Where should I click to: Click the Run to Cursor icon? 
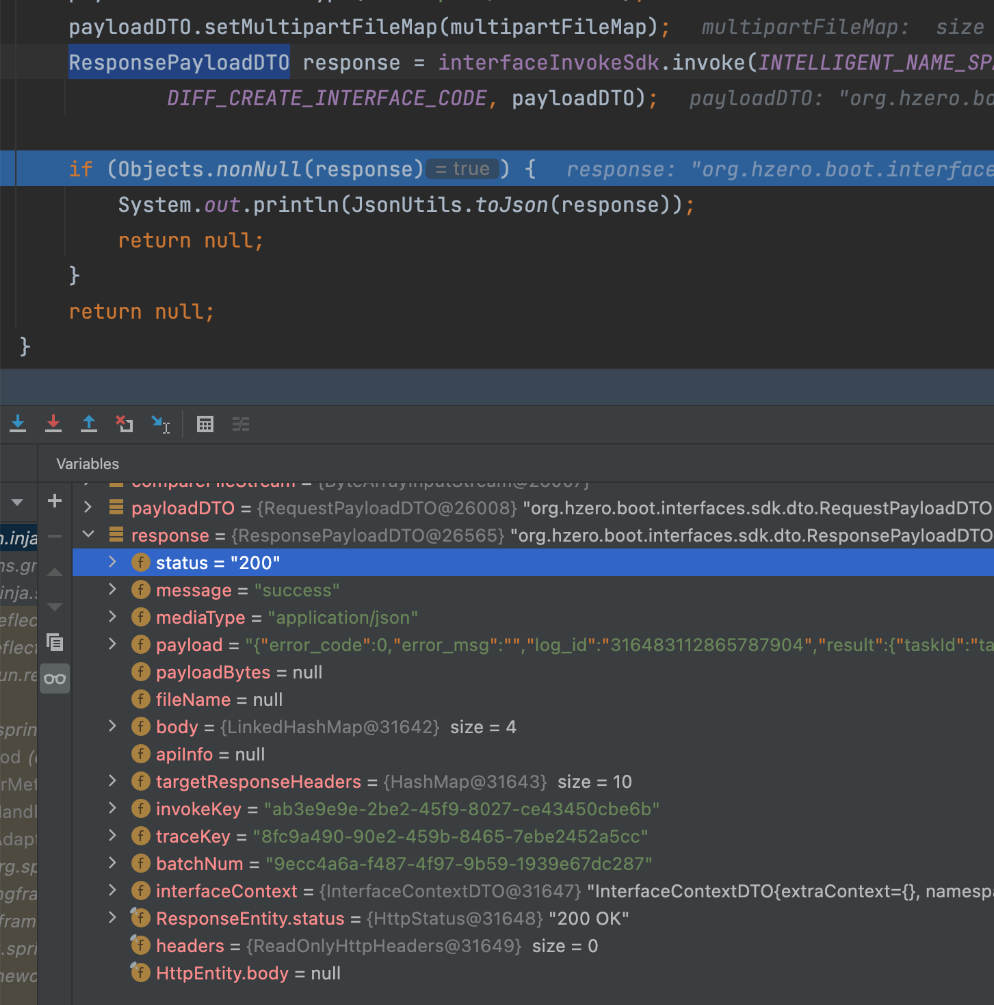160,424
